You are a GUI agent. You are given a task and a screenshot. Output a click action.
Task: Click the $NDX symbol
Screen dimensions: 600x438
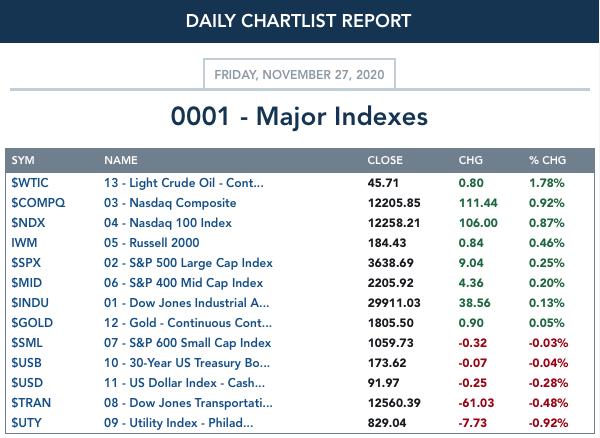pos(28,223)
